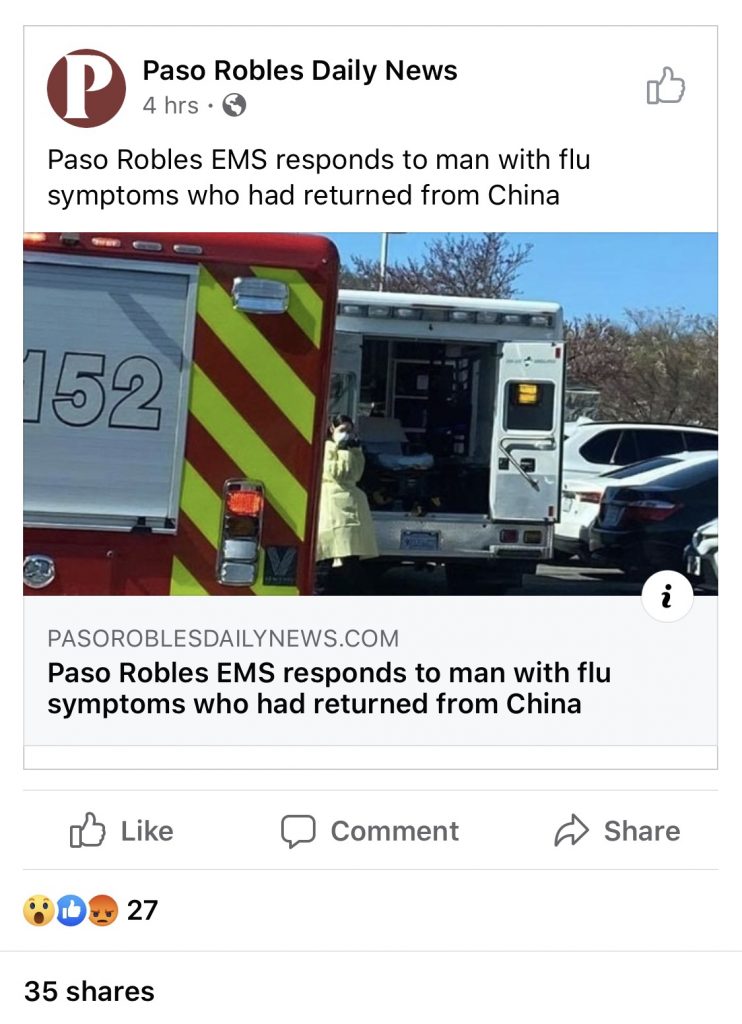Click the thumbs-up icon at post's top right
This screenshot has width=742, height=1024.
click(666, 86)
